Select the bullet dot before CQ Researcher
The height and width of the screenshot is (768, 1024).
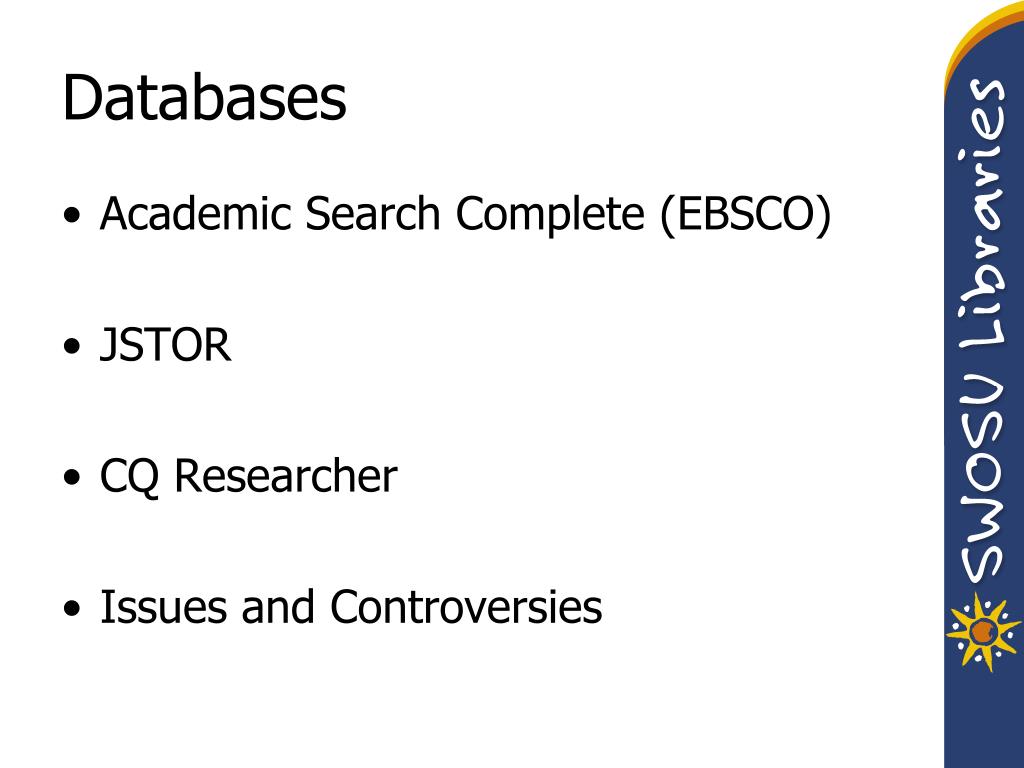tap(72, 477)
